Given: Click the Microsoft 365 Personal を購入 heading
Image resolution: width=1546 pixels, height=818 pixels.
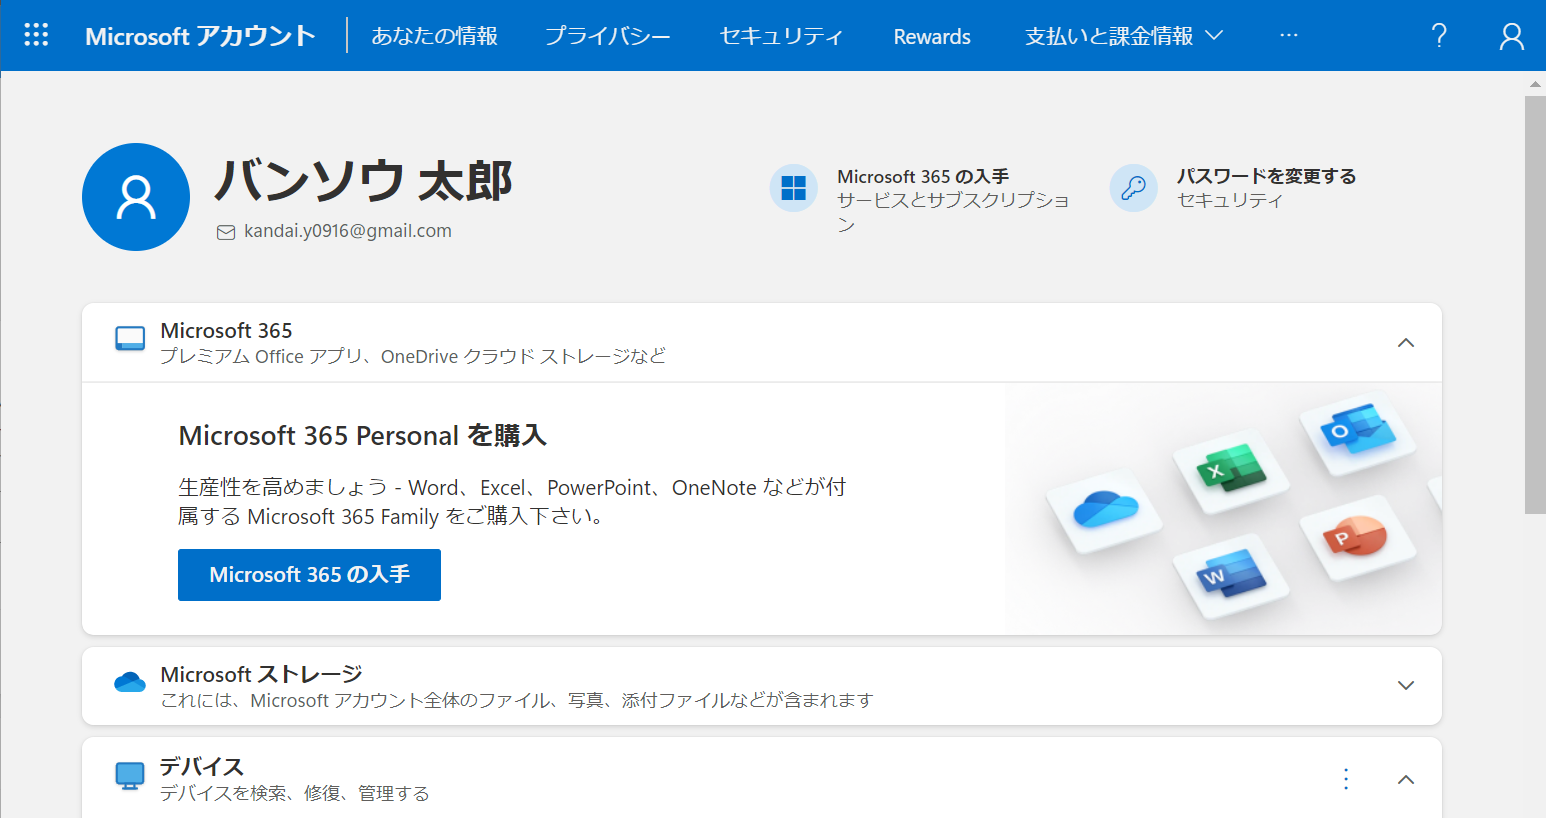Looking at the screenshot, I should tap(363, 436).
